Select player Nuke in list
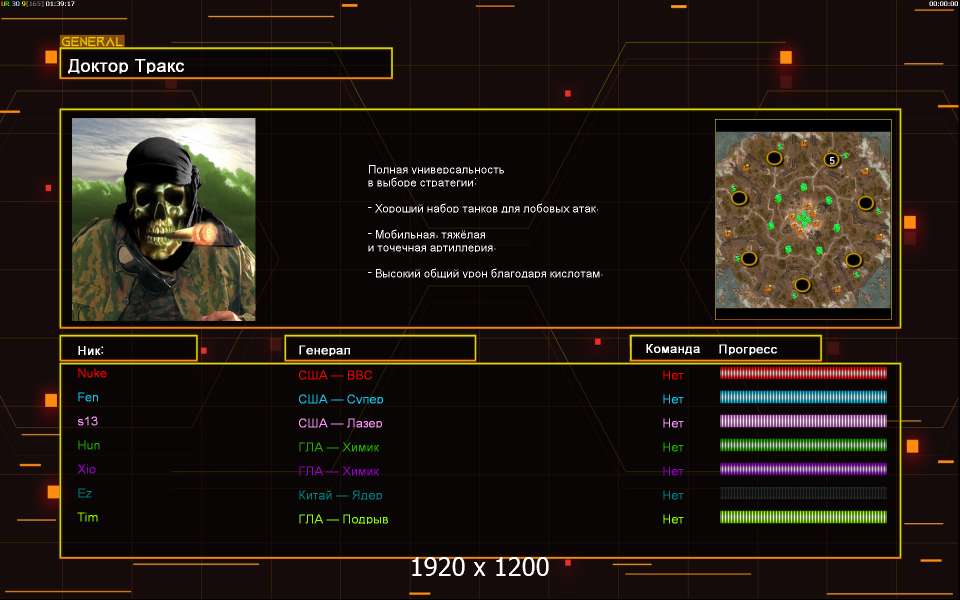 coord(92,373)
